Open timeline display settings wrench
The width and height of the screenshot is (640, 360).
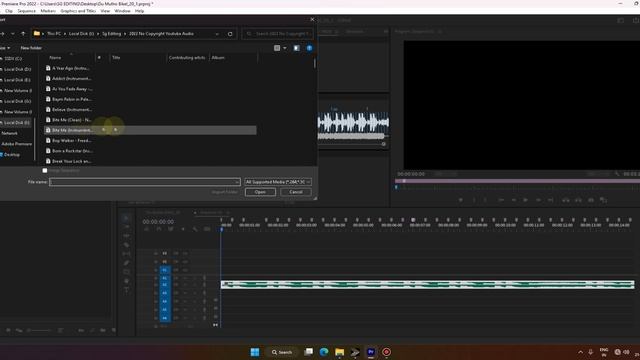pyautogui.click(x=195, y=229)
